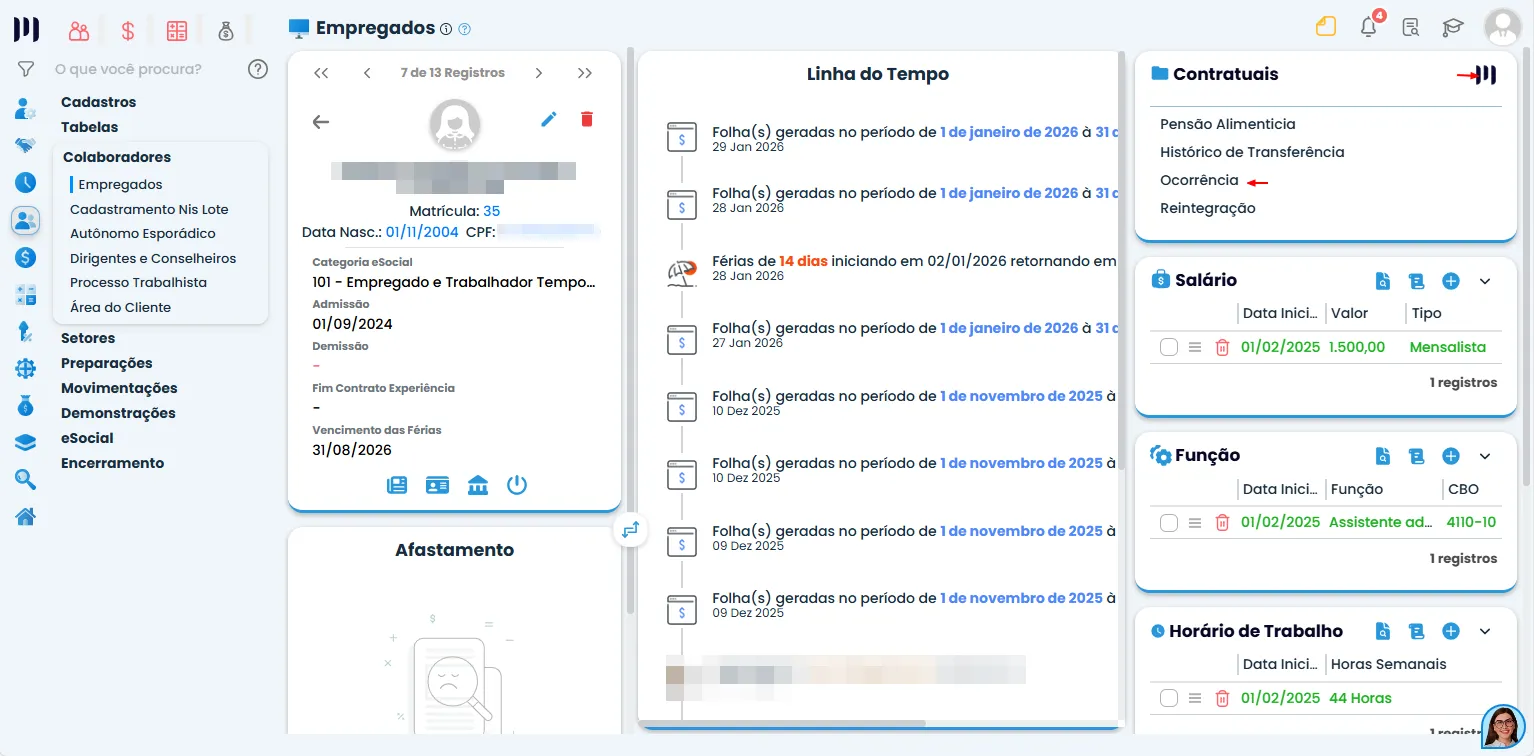Go to the next record with single right arrow
The image size is (1534, 756).
[539, 73]
